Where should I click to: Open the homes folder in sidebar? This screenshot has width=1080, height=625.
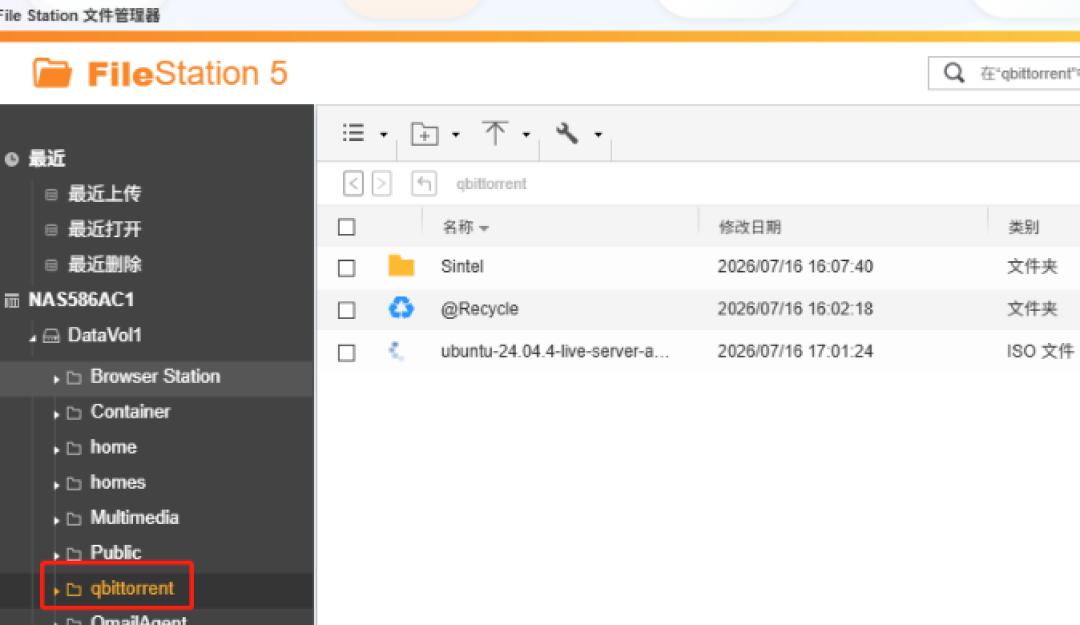pyautogui.click(x=118, y=482)
